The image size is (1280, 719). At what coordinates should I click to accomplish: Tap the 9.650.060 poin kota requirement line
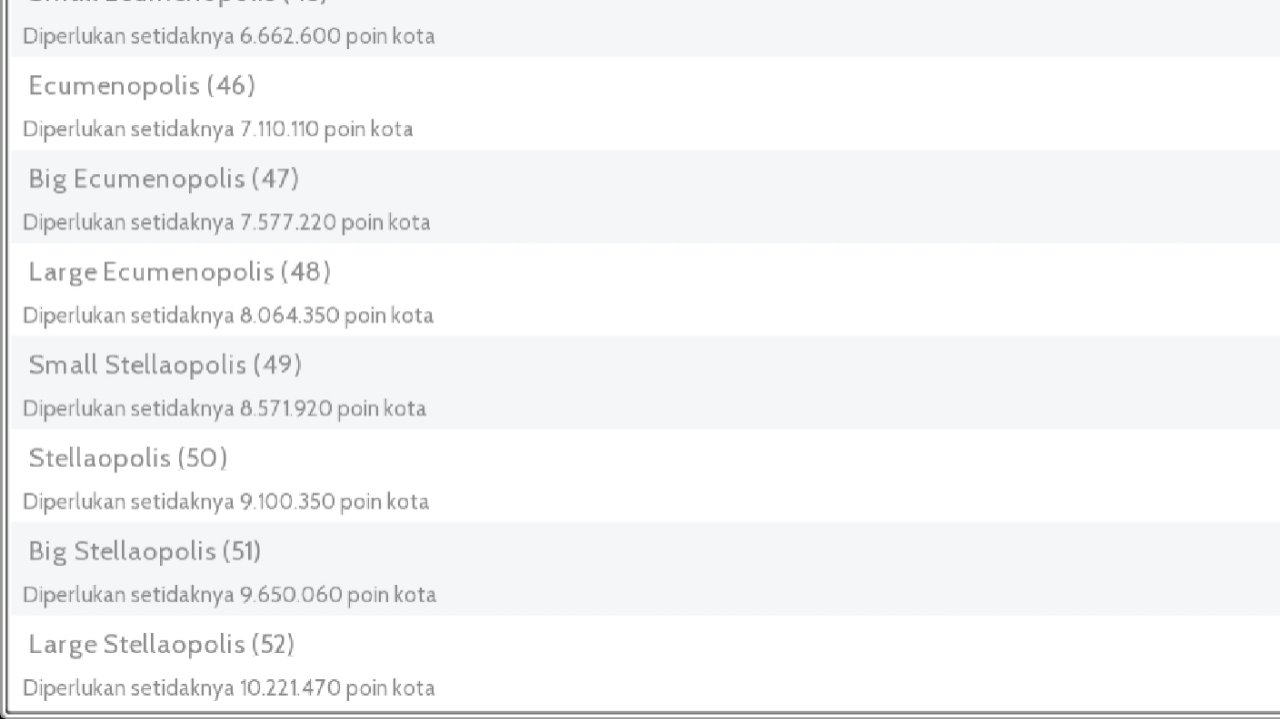[229, 595]
